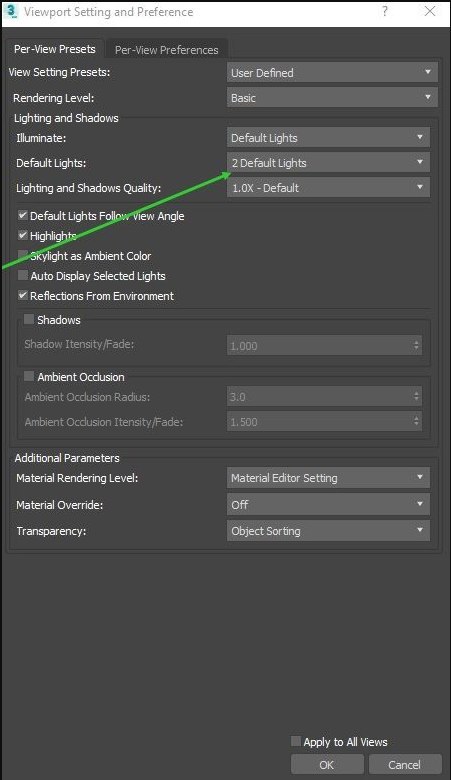
Task: Click the OK button
Action: pos(327,765)
